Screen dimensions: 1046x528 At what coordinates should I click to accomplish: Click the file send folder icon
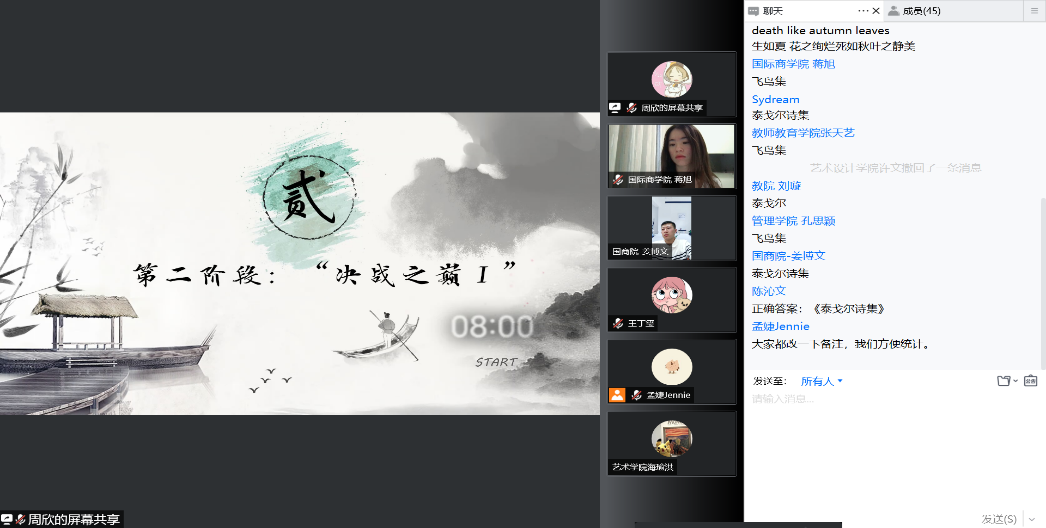click(1003, 381)
